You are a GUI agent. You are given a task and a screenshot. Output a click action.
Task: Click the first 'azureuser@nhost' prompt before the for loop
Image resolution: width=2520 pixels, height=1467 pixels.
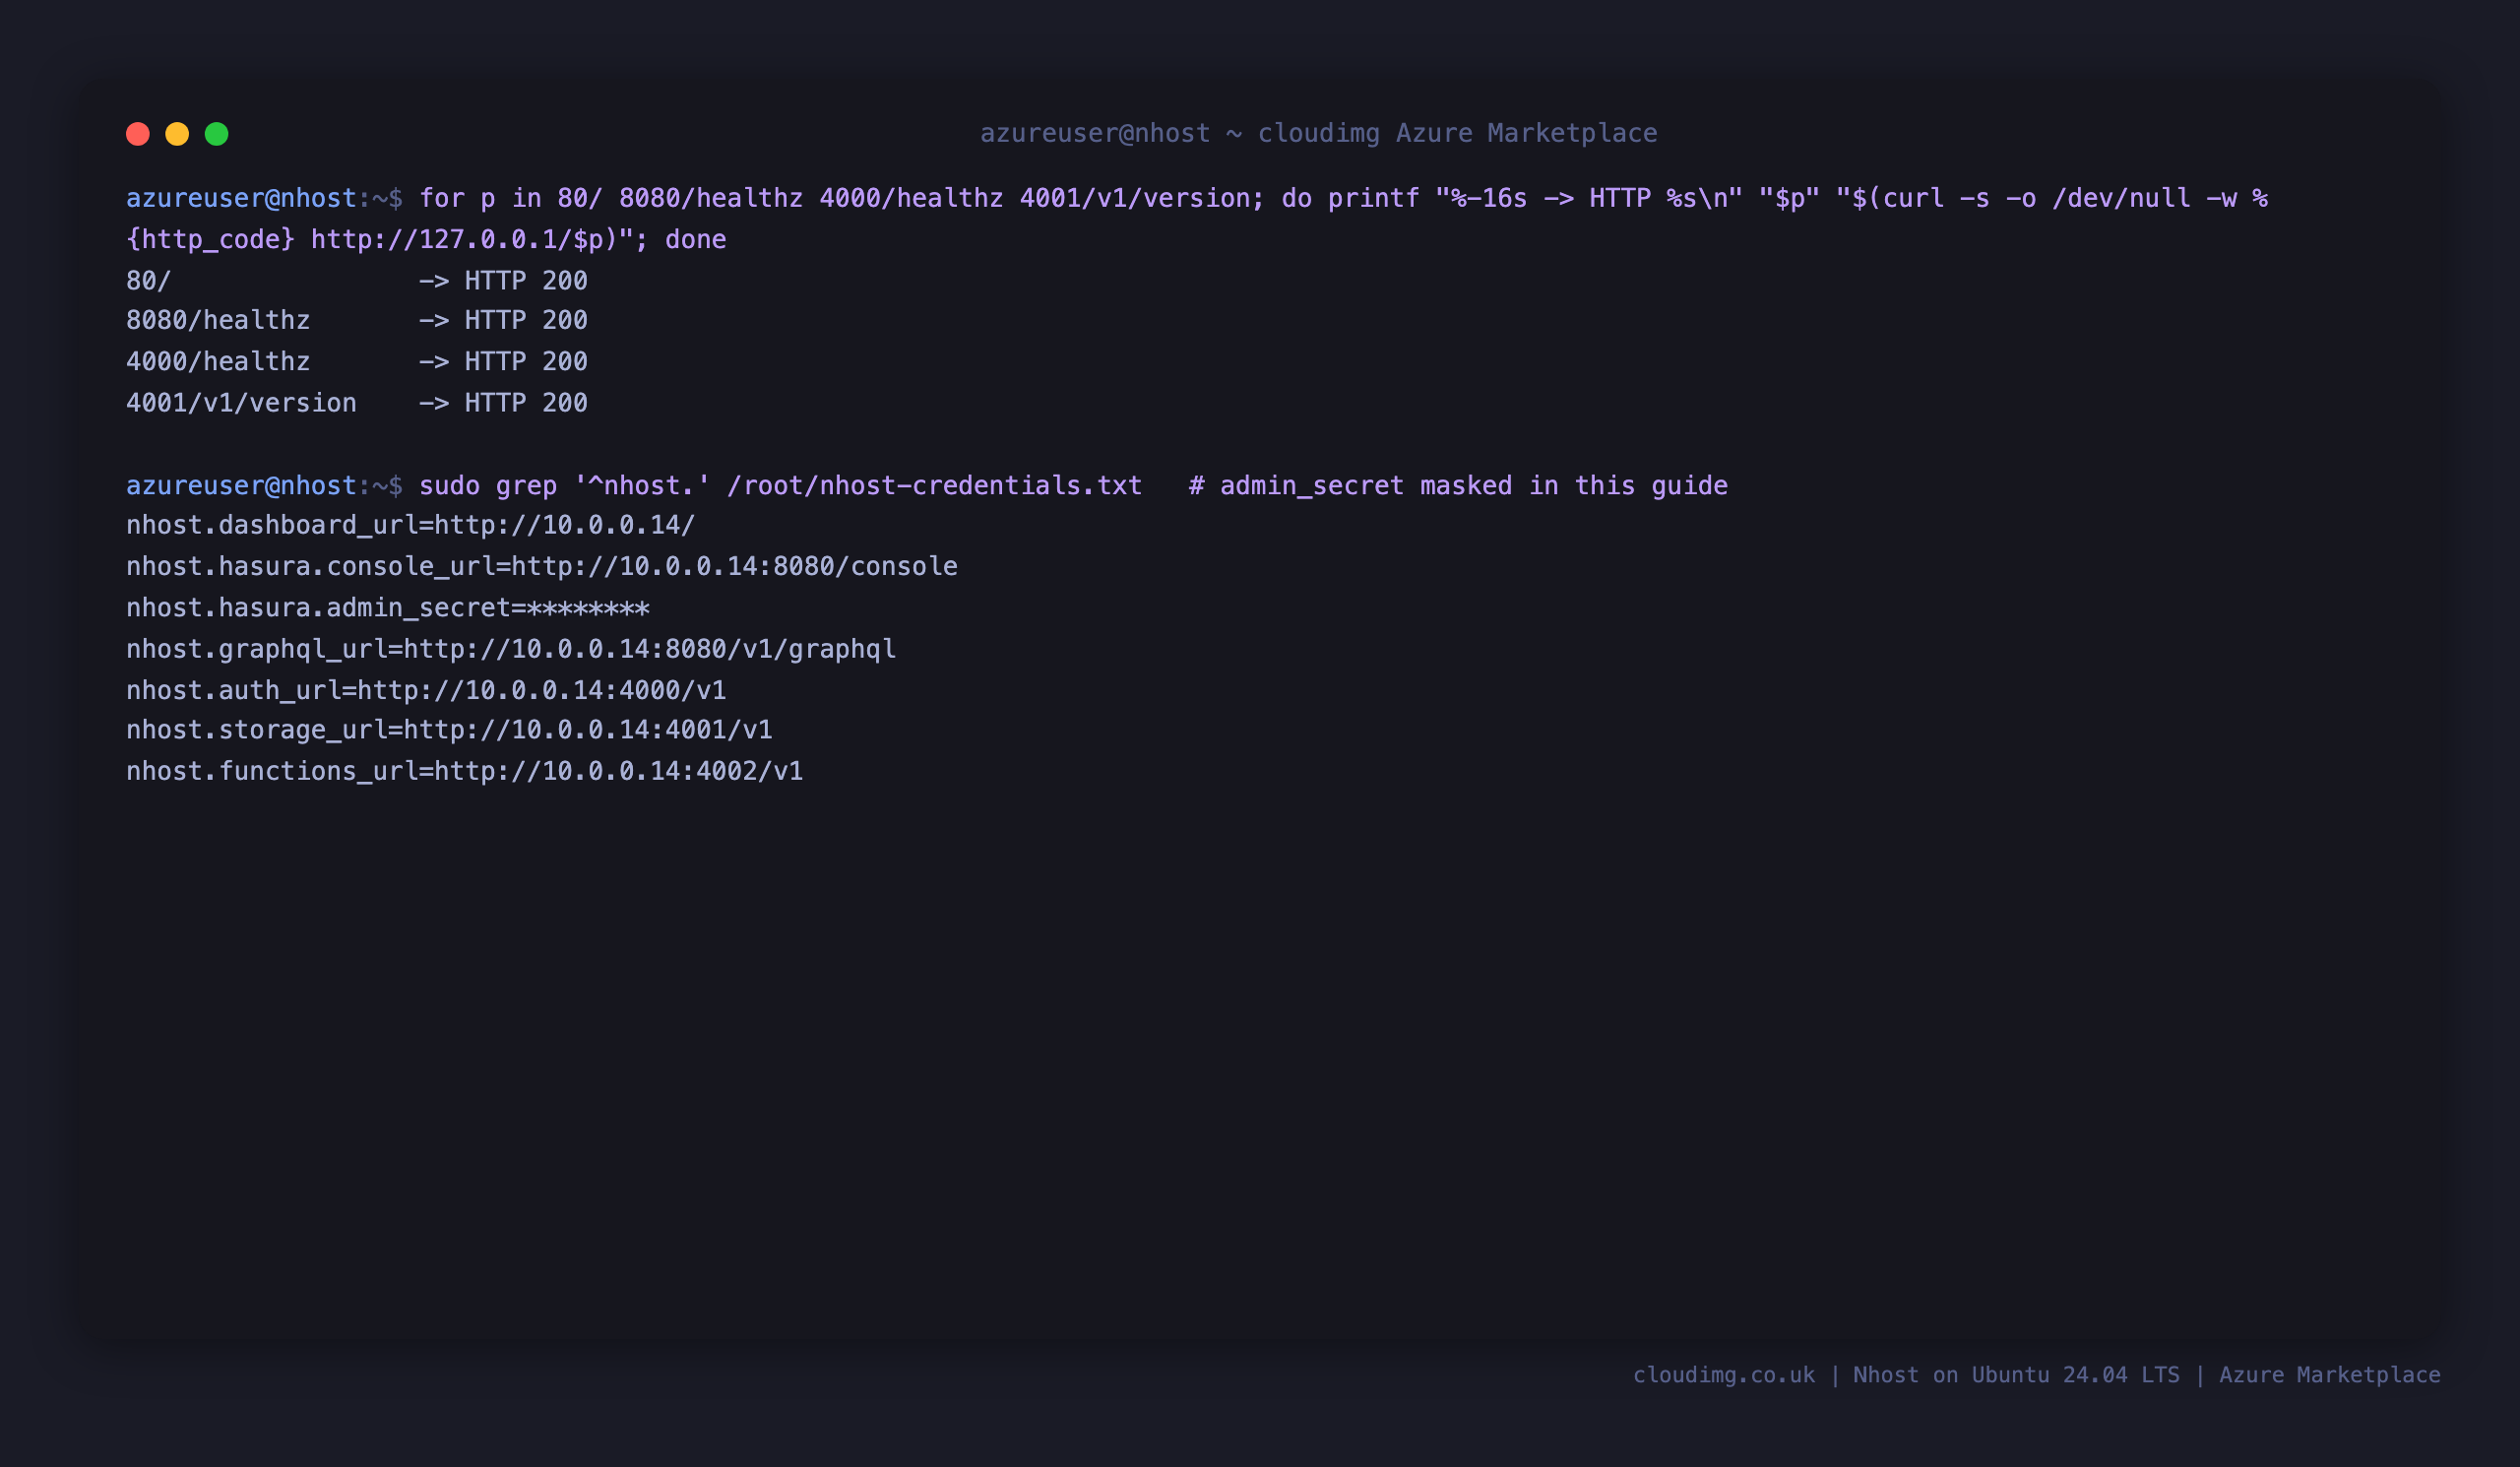click(241, 198)
